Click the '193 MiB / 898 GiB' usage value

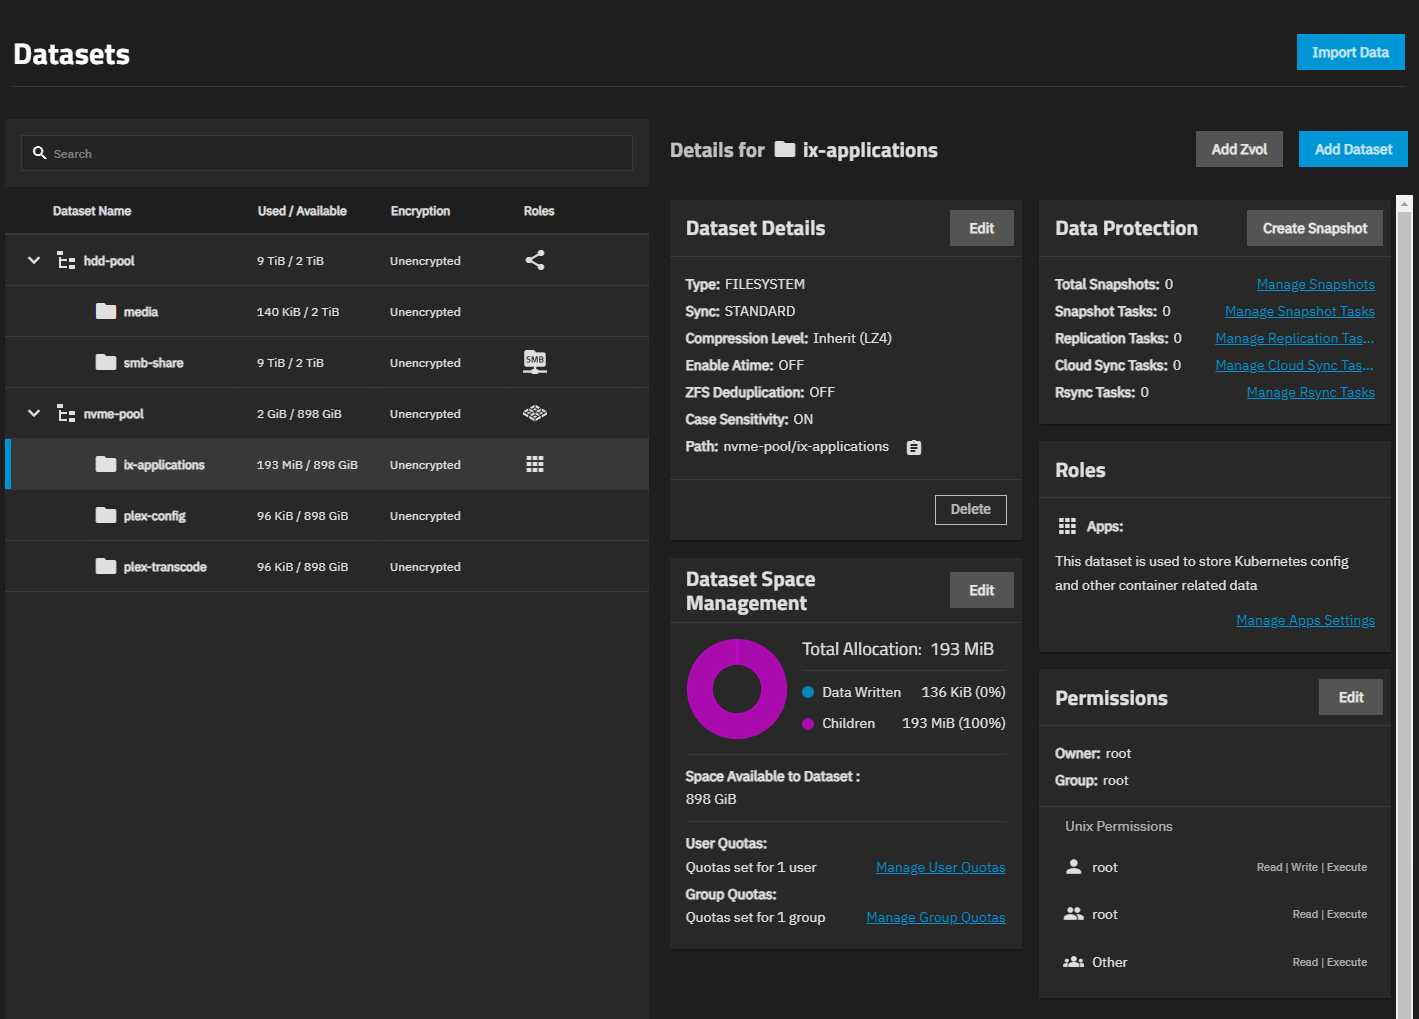tap(307, 464)
